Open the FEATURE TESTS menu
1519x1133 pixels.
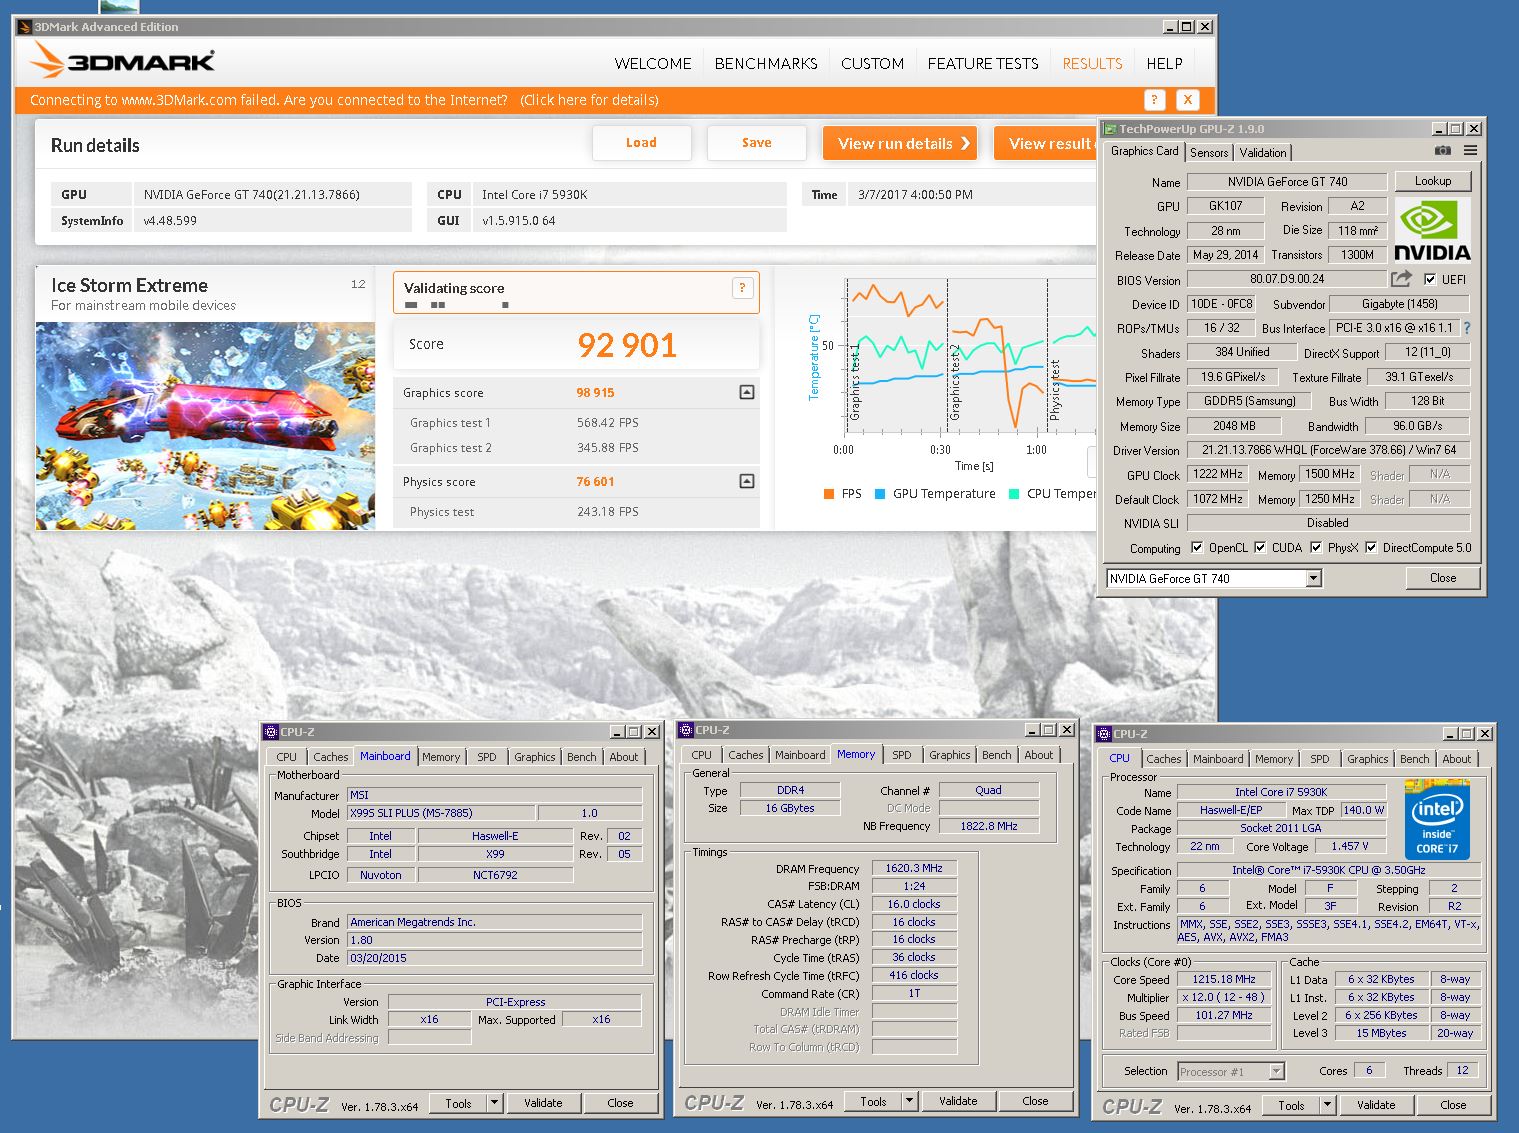click(x=983, y=64)
